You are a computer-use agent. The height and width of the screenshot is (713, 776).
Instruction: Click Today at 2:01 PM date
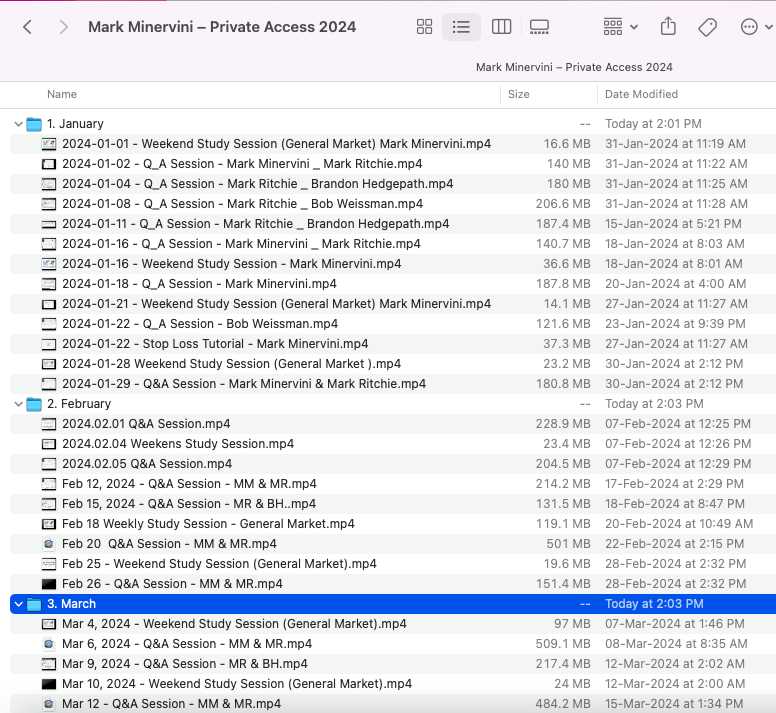[x=653, y=124]
